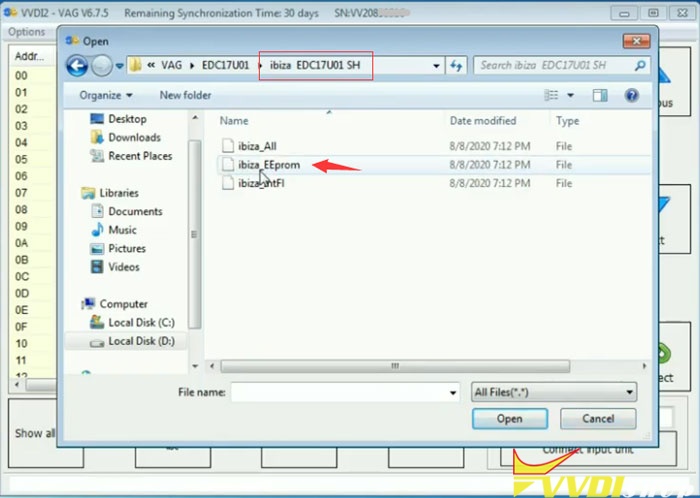The width and height of the screenshot is (700, 498).
Task: Open Options menu in VVDI2 window
Action: click(26, 32)
